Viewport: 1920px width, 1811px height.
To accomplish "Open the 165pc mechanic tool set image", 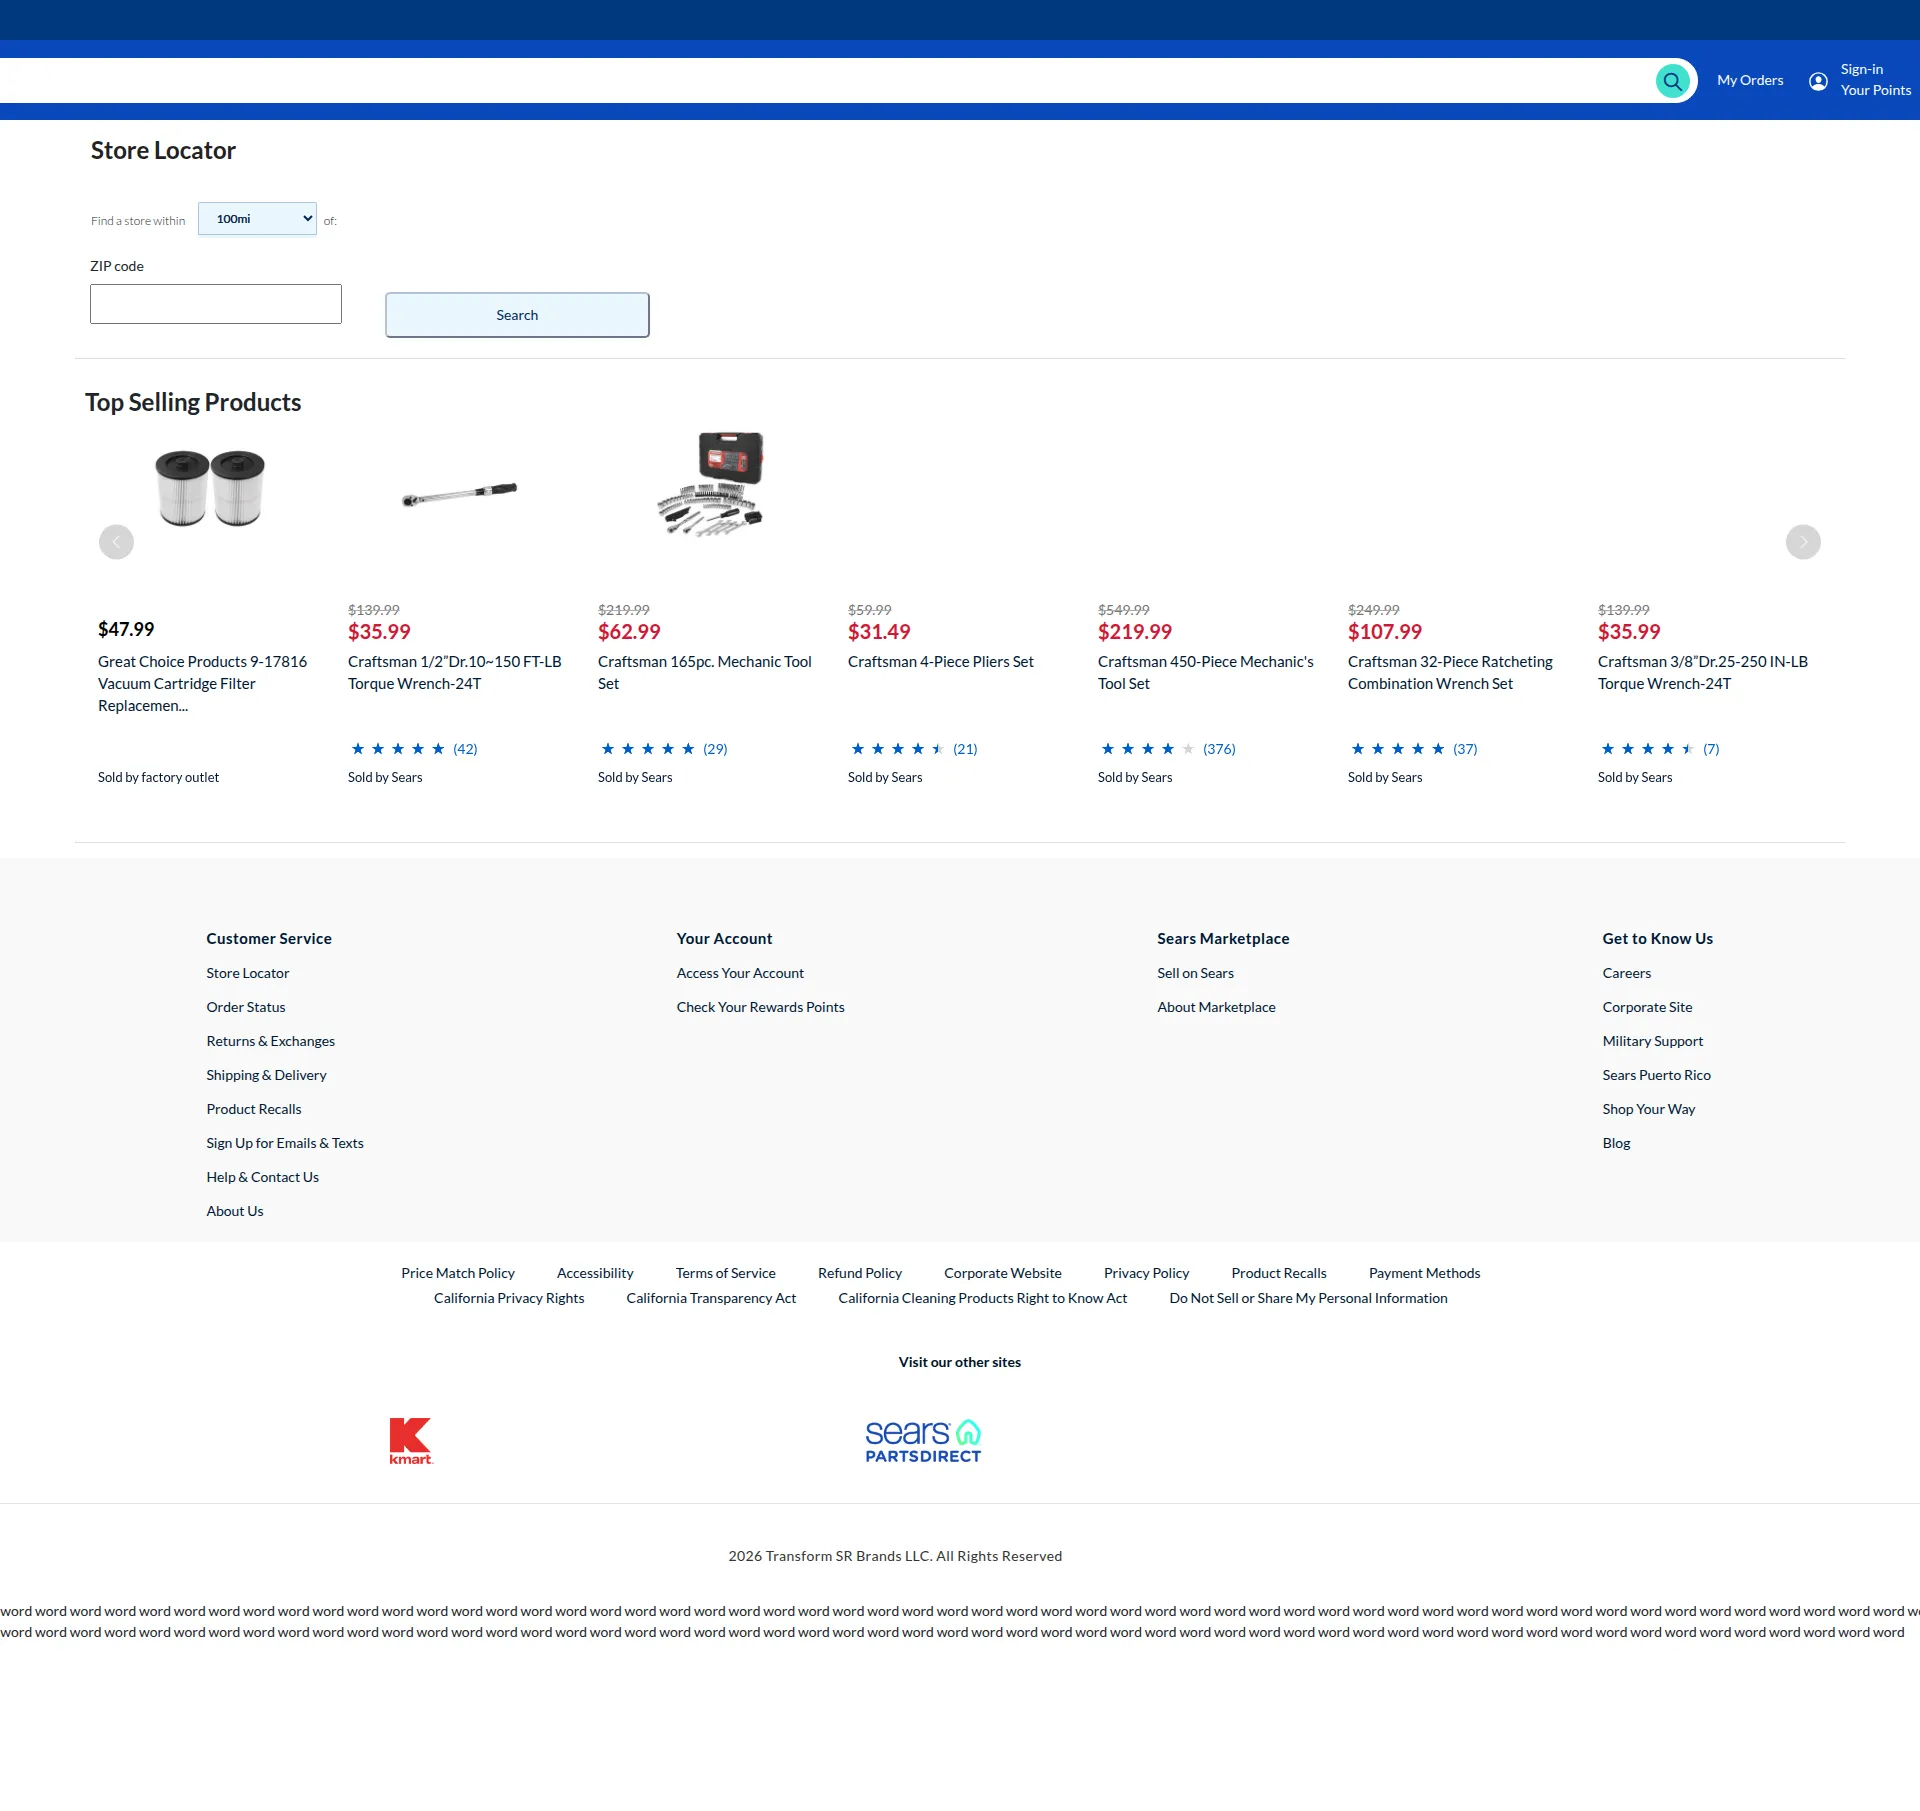I will click(x=711, y=484).
